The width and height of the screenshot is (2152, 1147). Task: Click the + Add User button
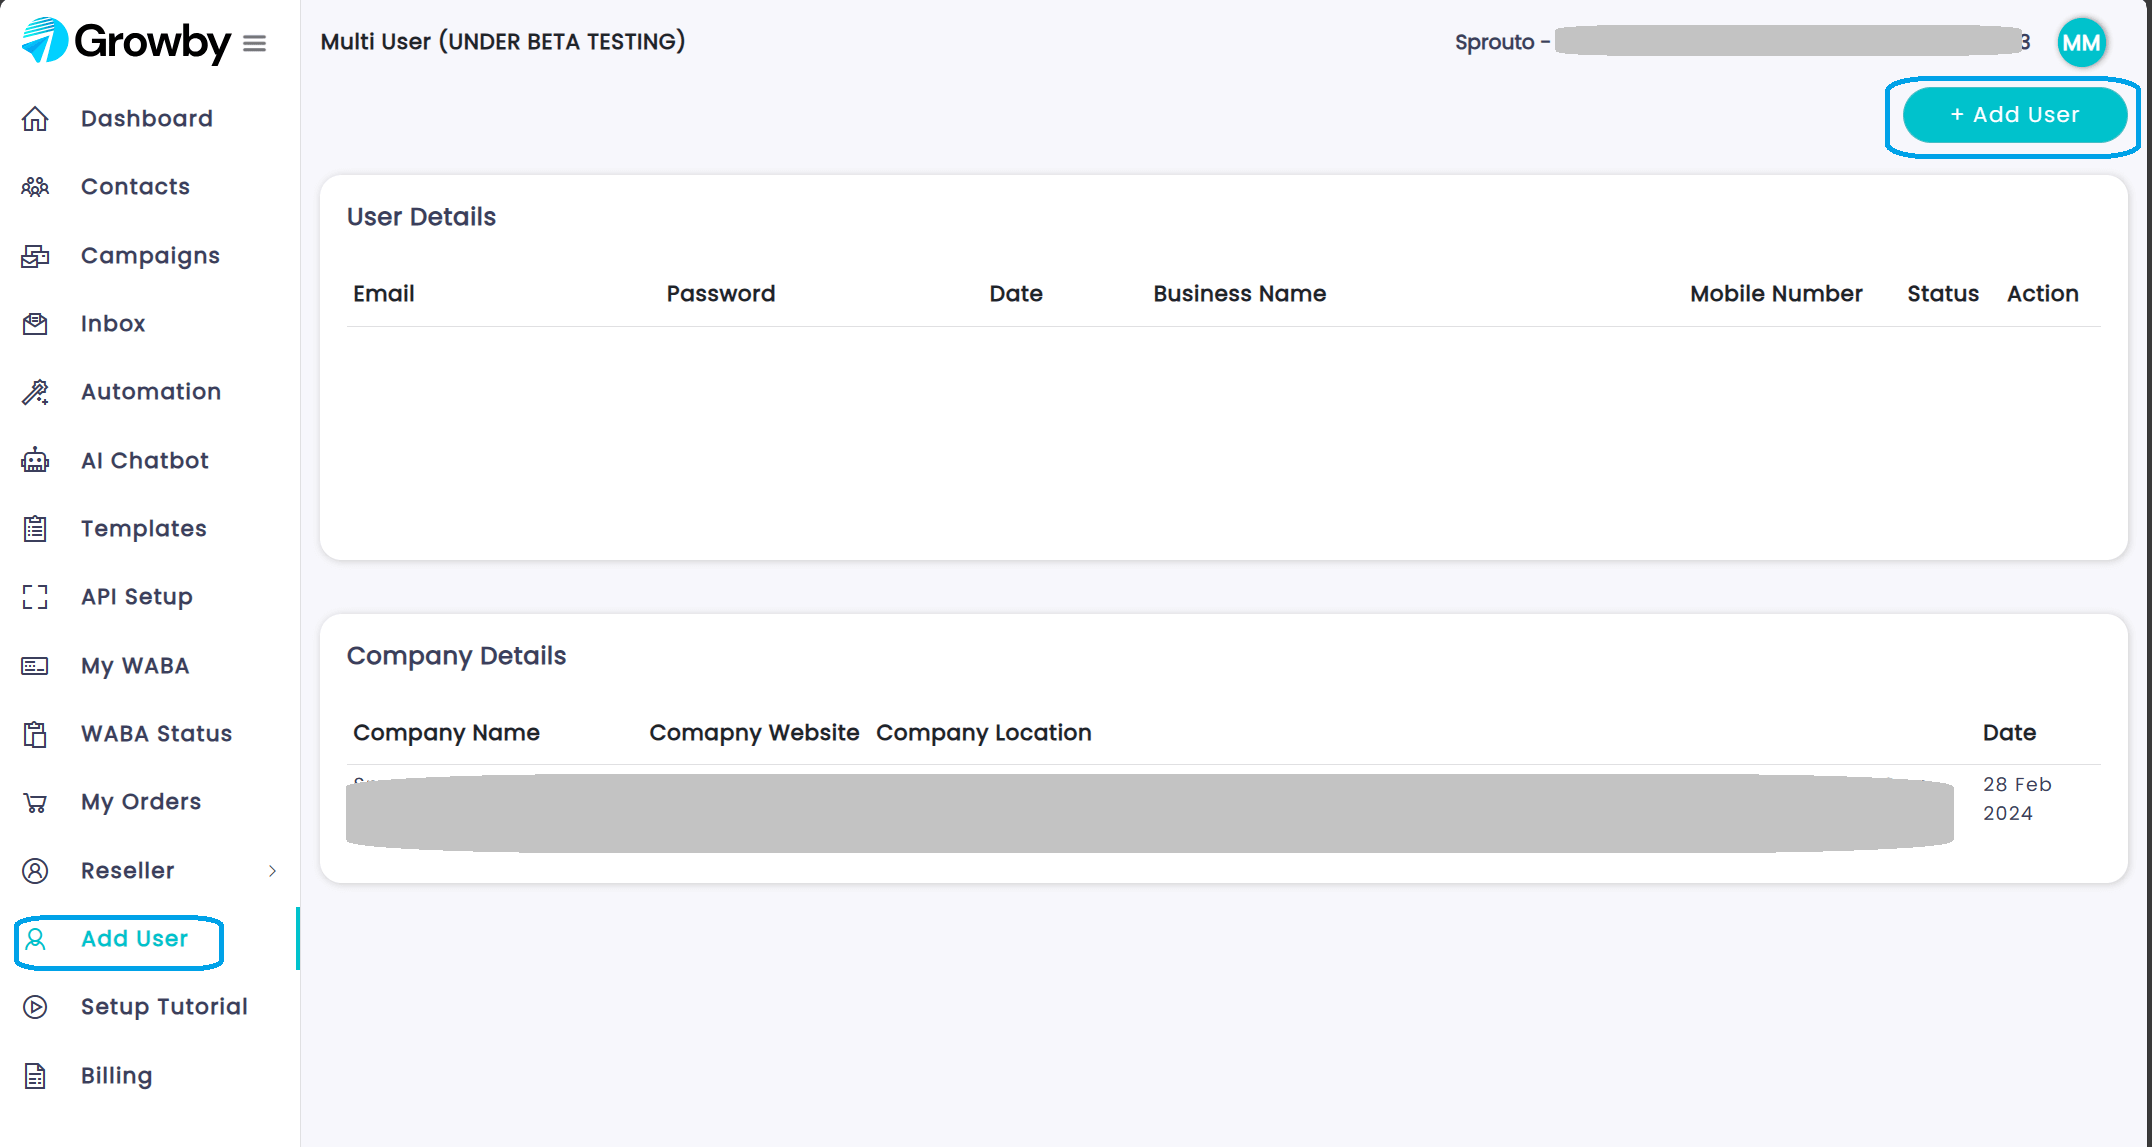pos(2014,115)
